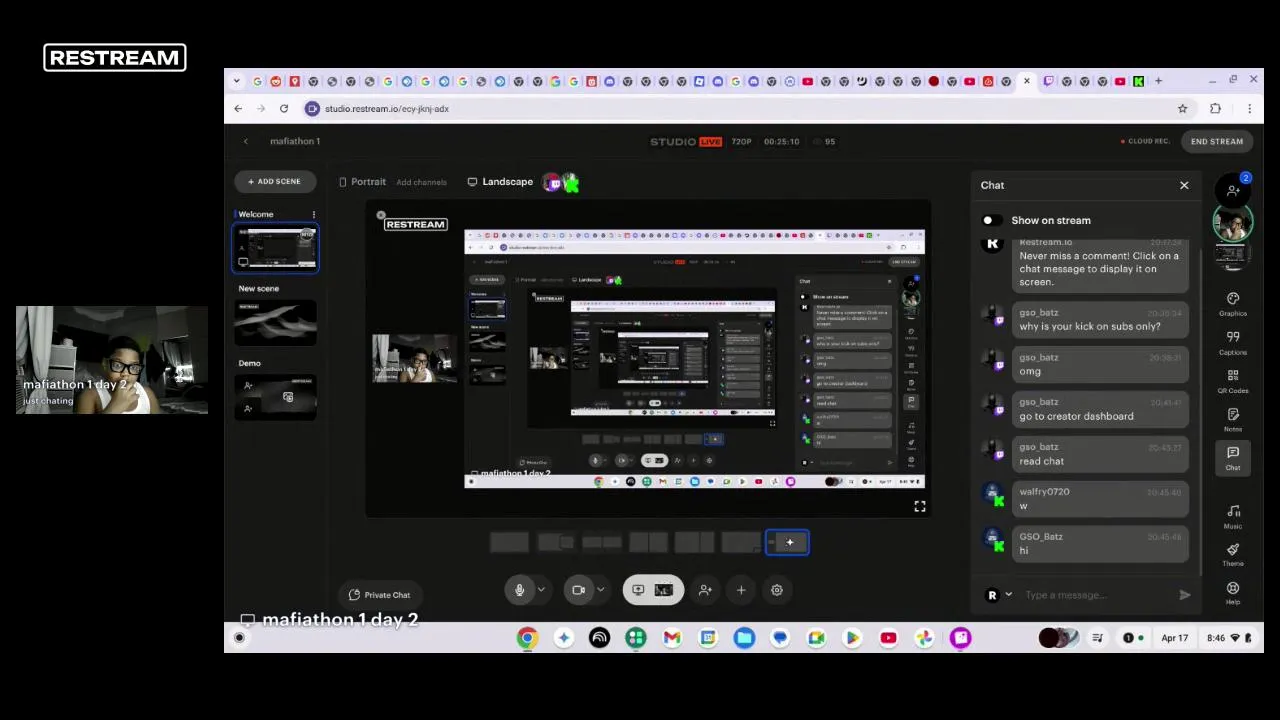Open the Welcome scene three-dot menu
This screenshot has height=720, width=1280.
(313, 214)
